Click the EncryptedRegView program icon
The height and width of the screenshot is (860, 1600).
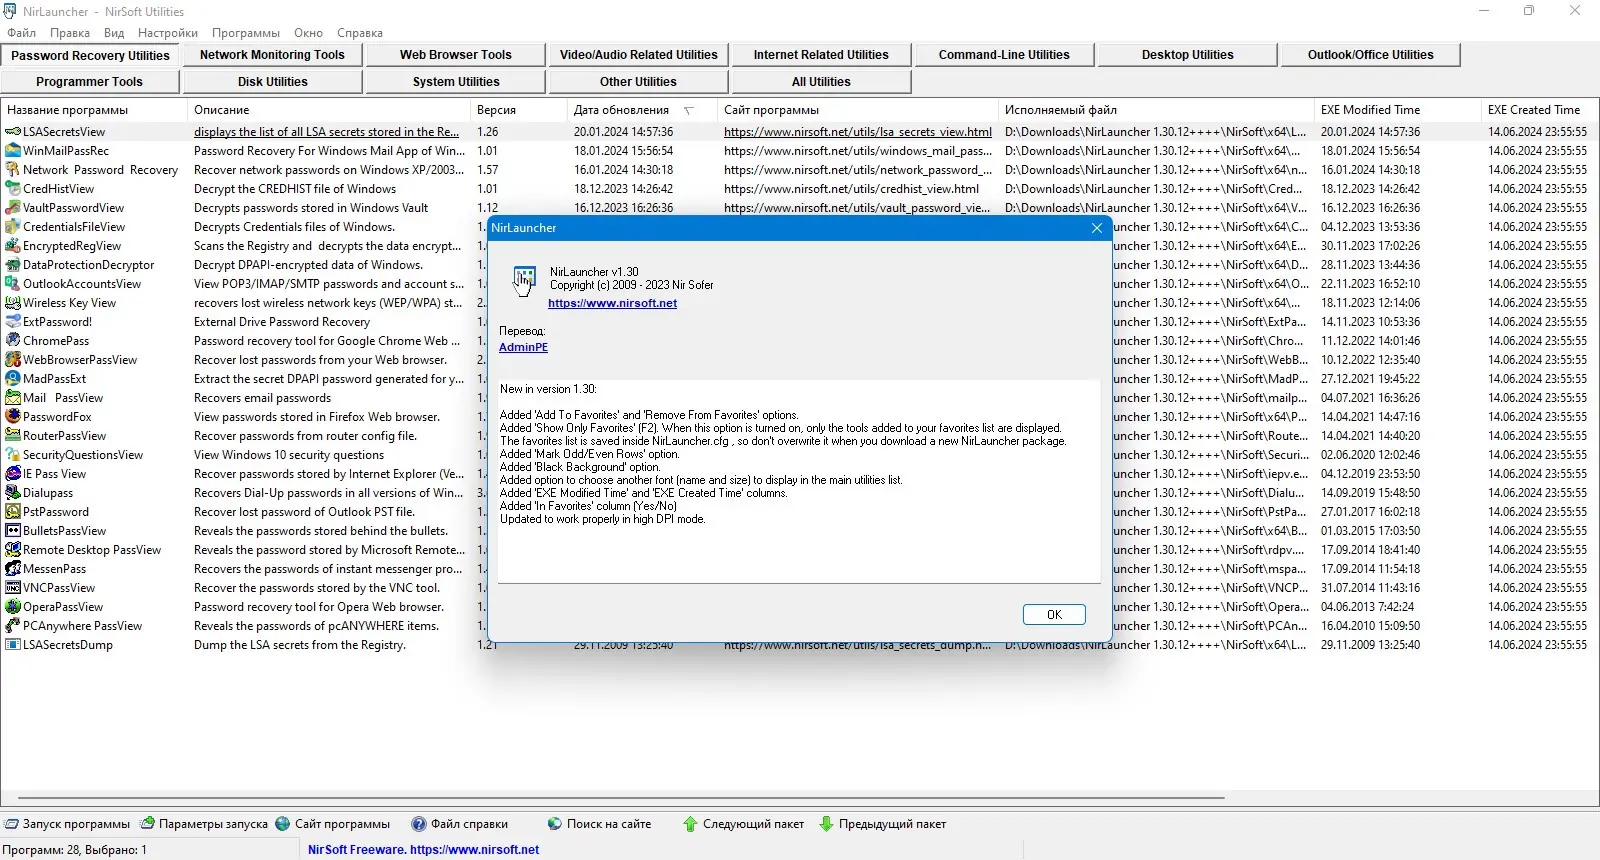coord(13,246)
